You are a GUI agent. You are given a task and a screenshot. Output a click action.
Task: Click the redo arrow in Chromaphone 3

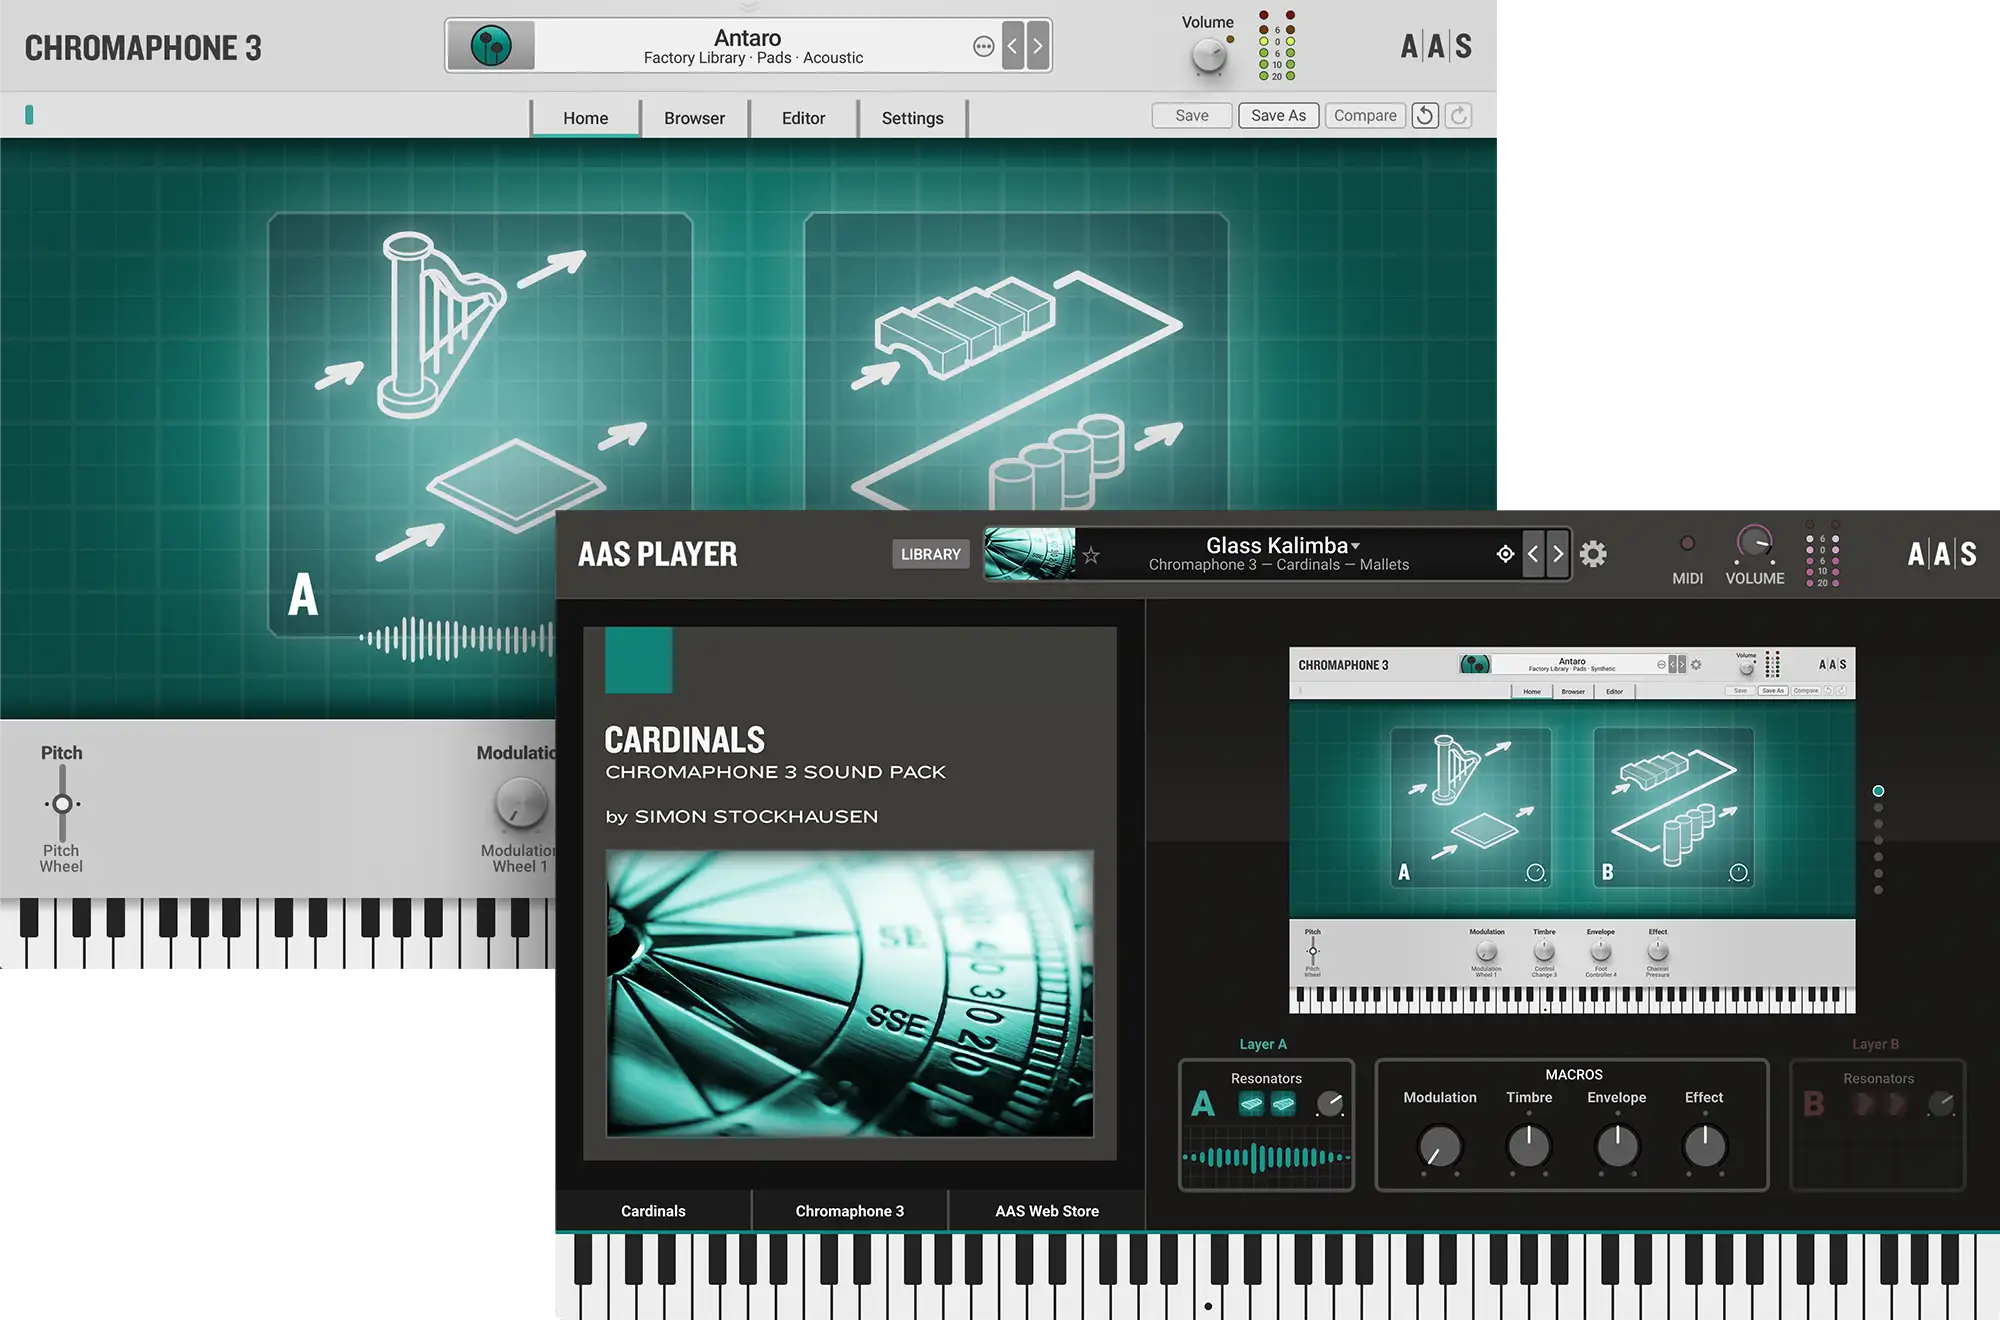pyautogui.click(x=1459, y=116)
